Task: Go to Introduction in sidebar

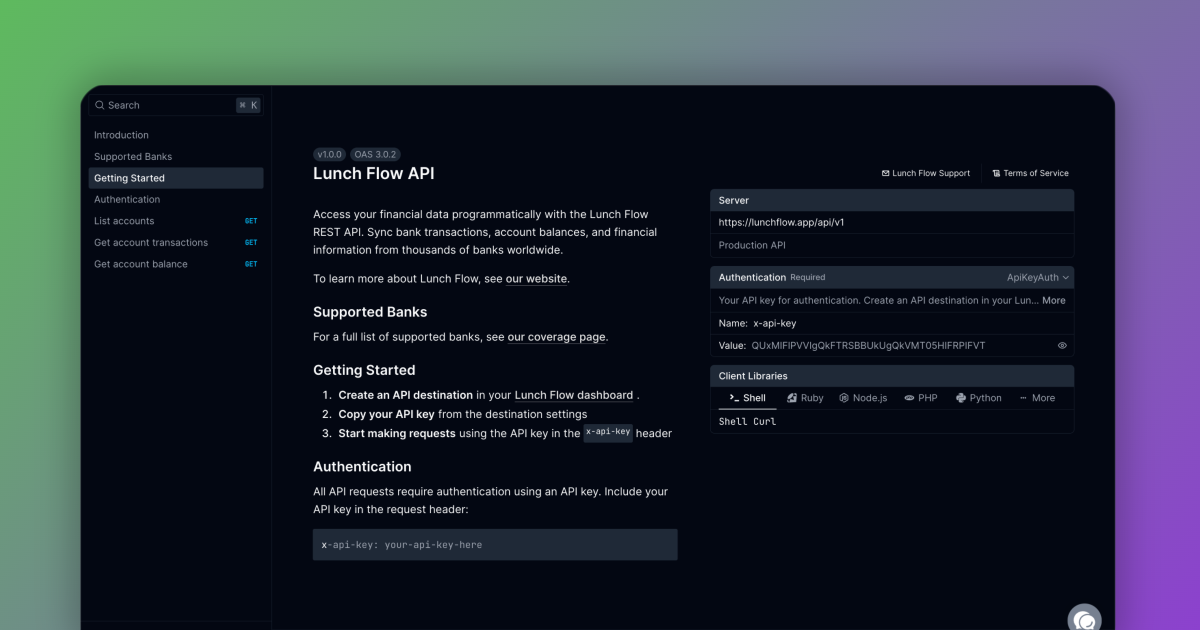Action: (x=121, y=135)
